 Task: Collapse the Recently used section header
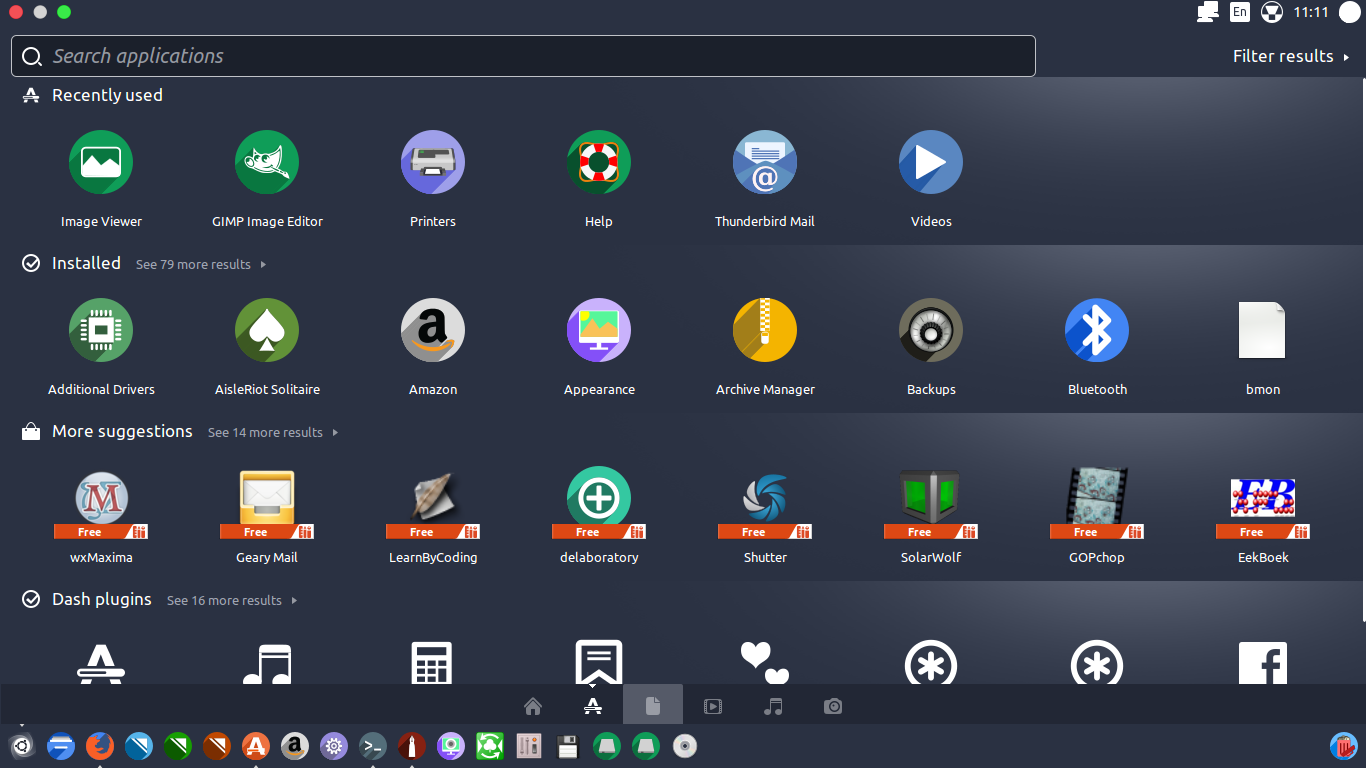pyautogui.click(x=107, y=95)
